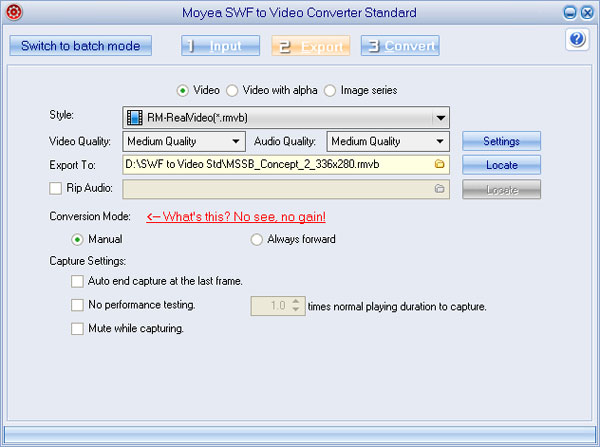The height and width of the screenshot is (447, 600).
Task: Select the Video with alpha option
Action: (x=232, y=91)
